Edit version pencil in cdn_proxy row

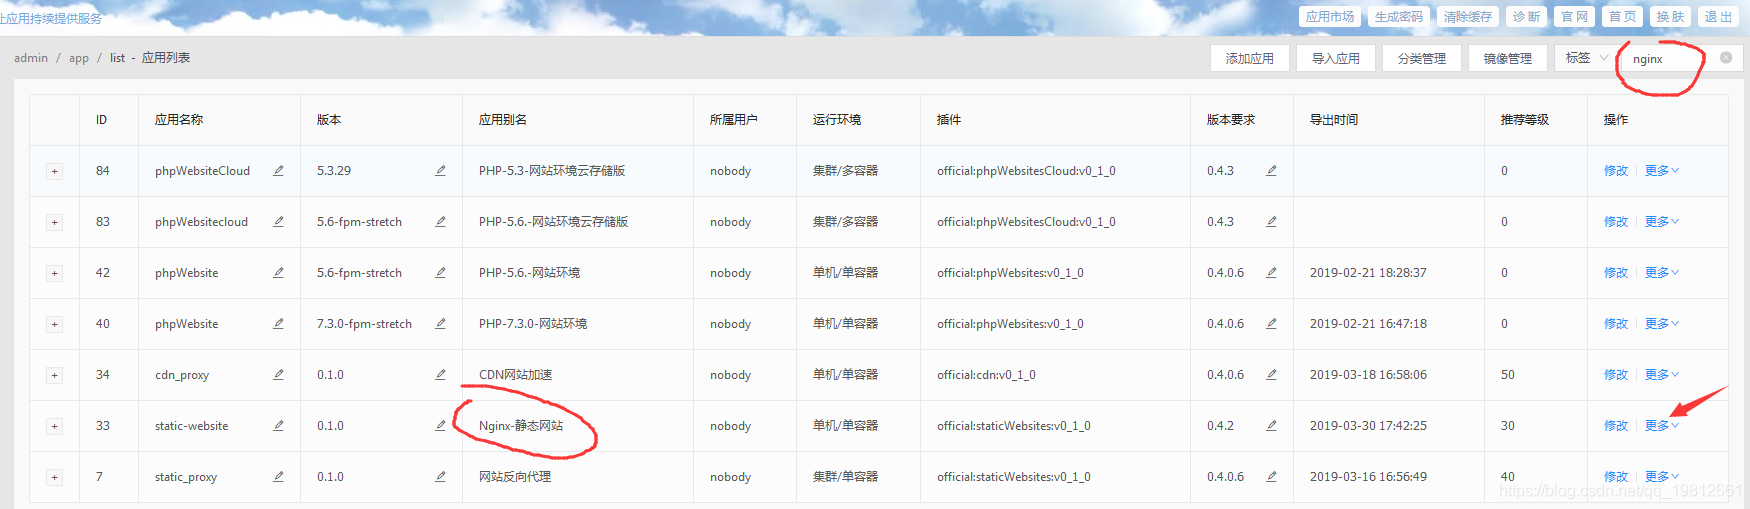(440, 375)
